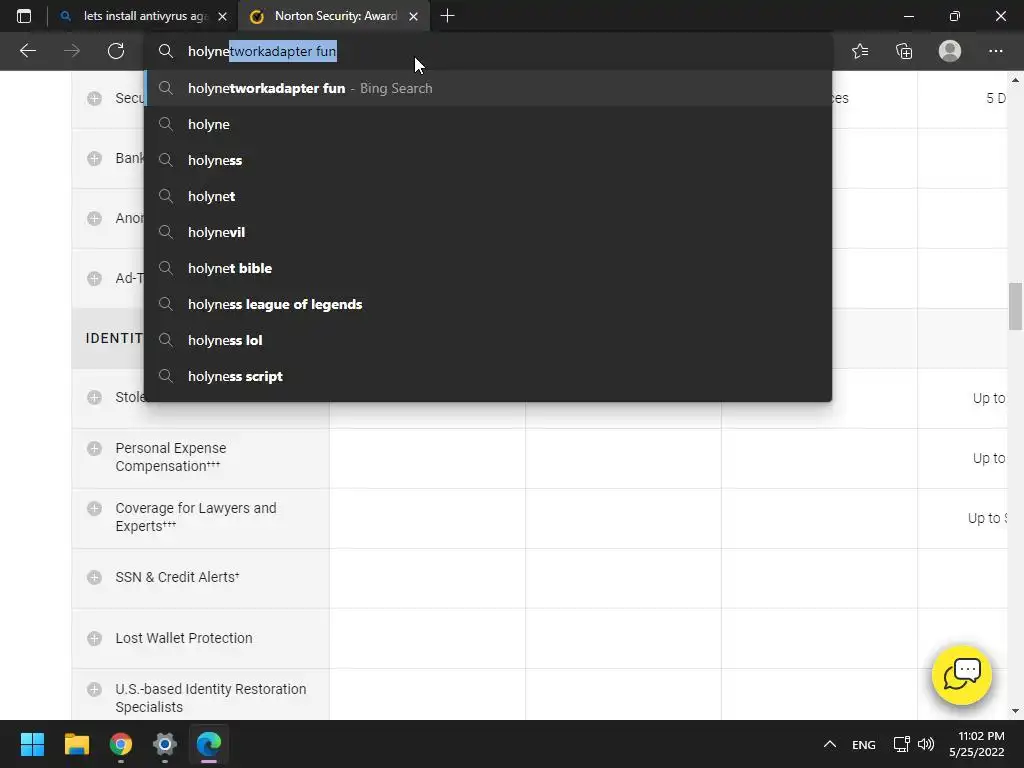The image size is (1024, 768).
Task: Click the vertical page scrollbar thumb
Action: pos(1015,306)
